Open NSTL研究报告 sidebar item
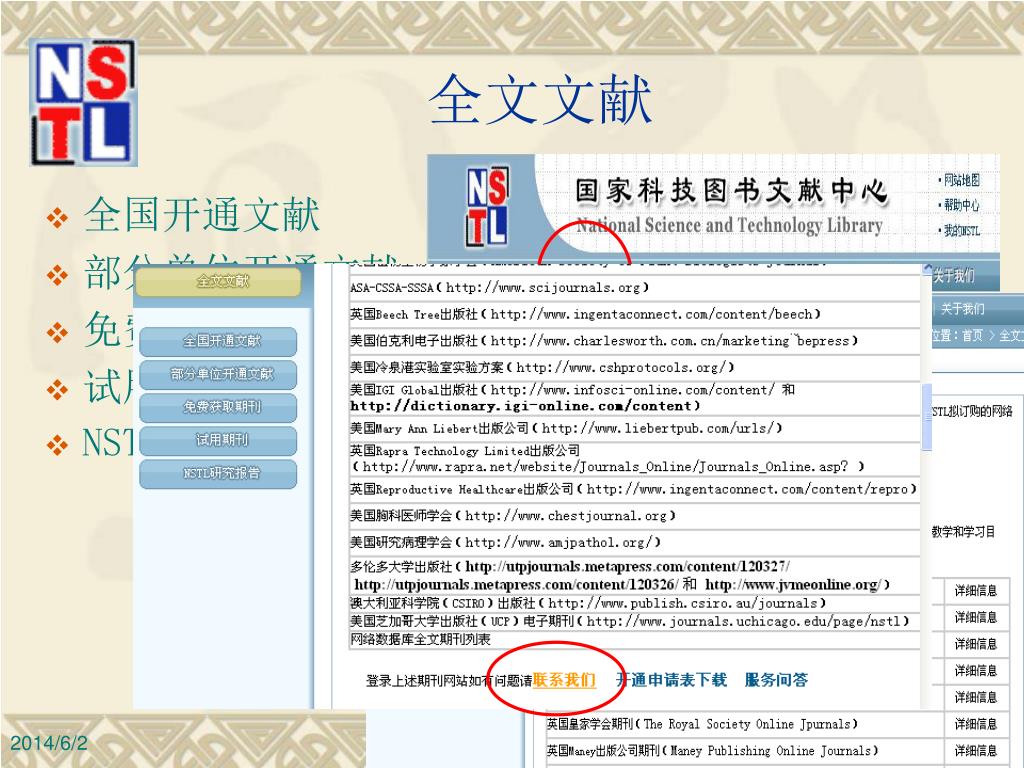 click(218, 473)
